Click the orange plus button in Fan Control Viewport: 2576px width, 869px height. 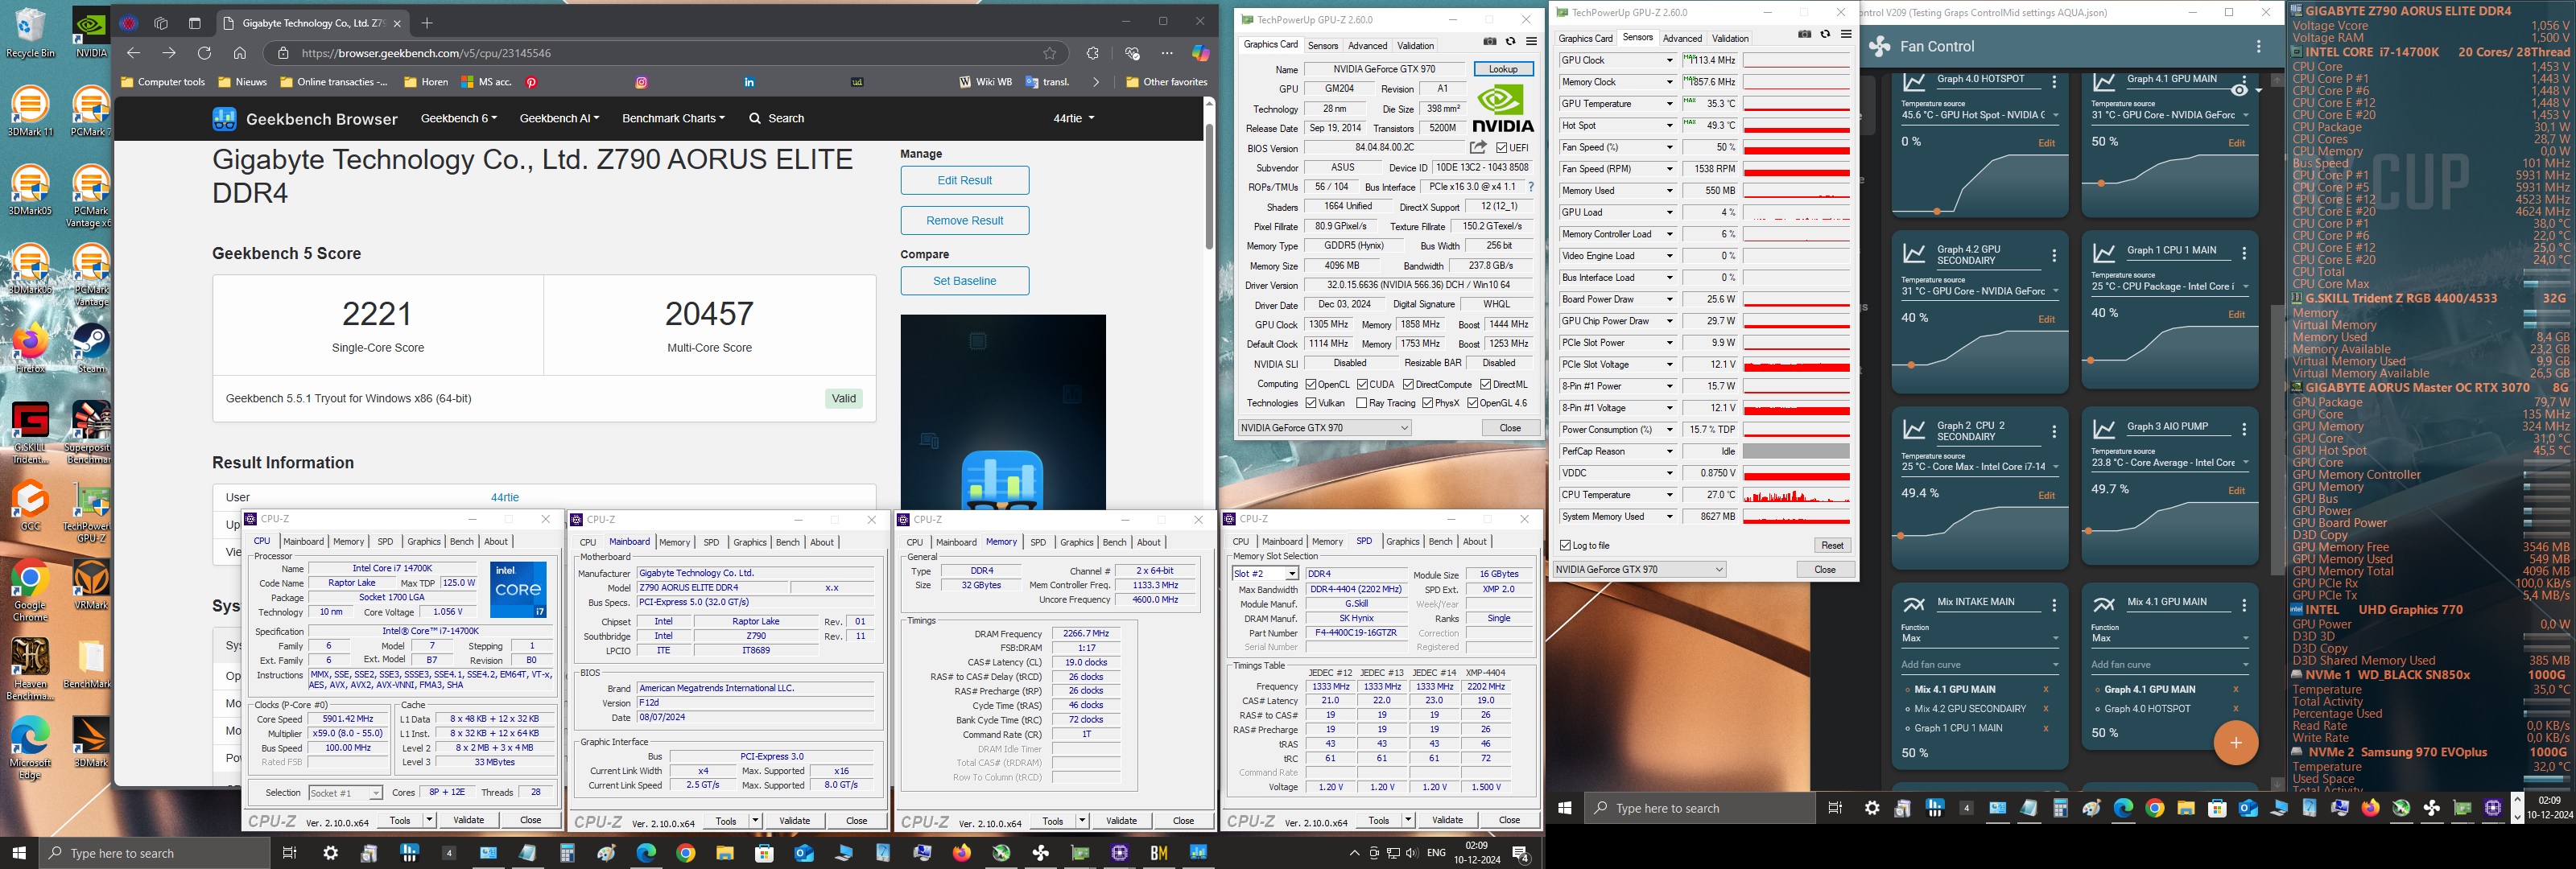[2236, 743]
